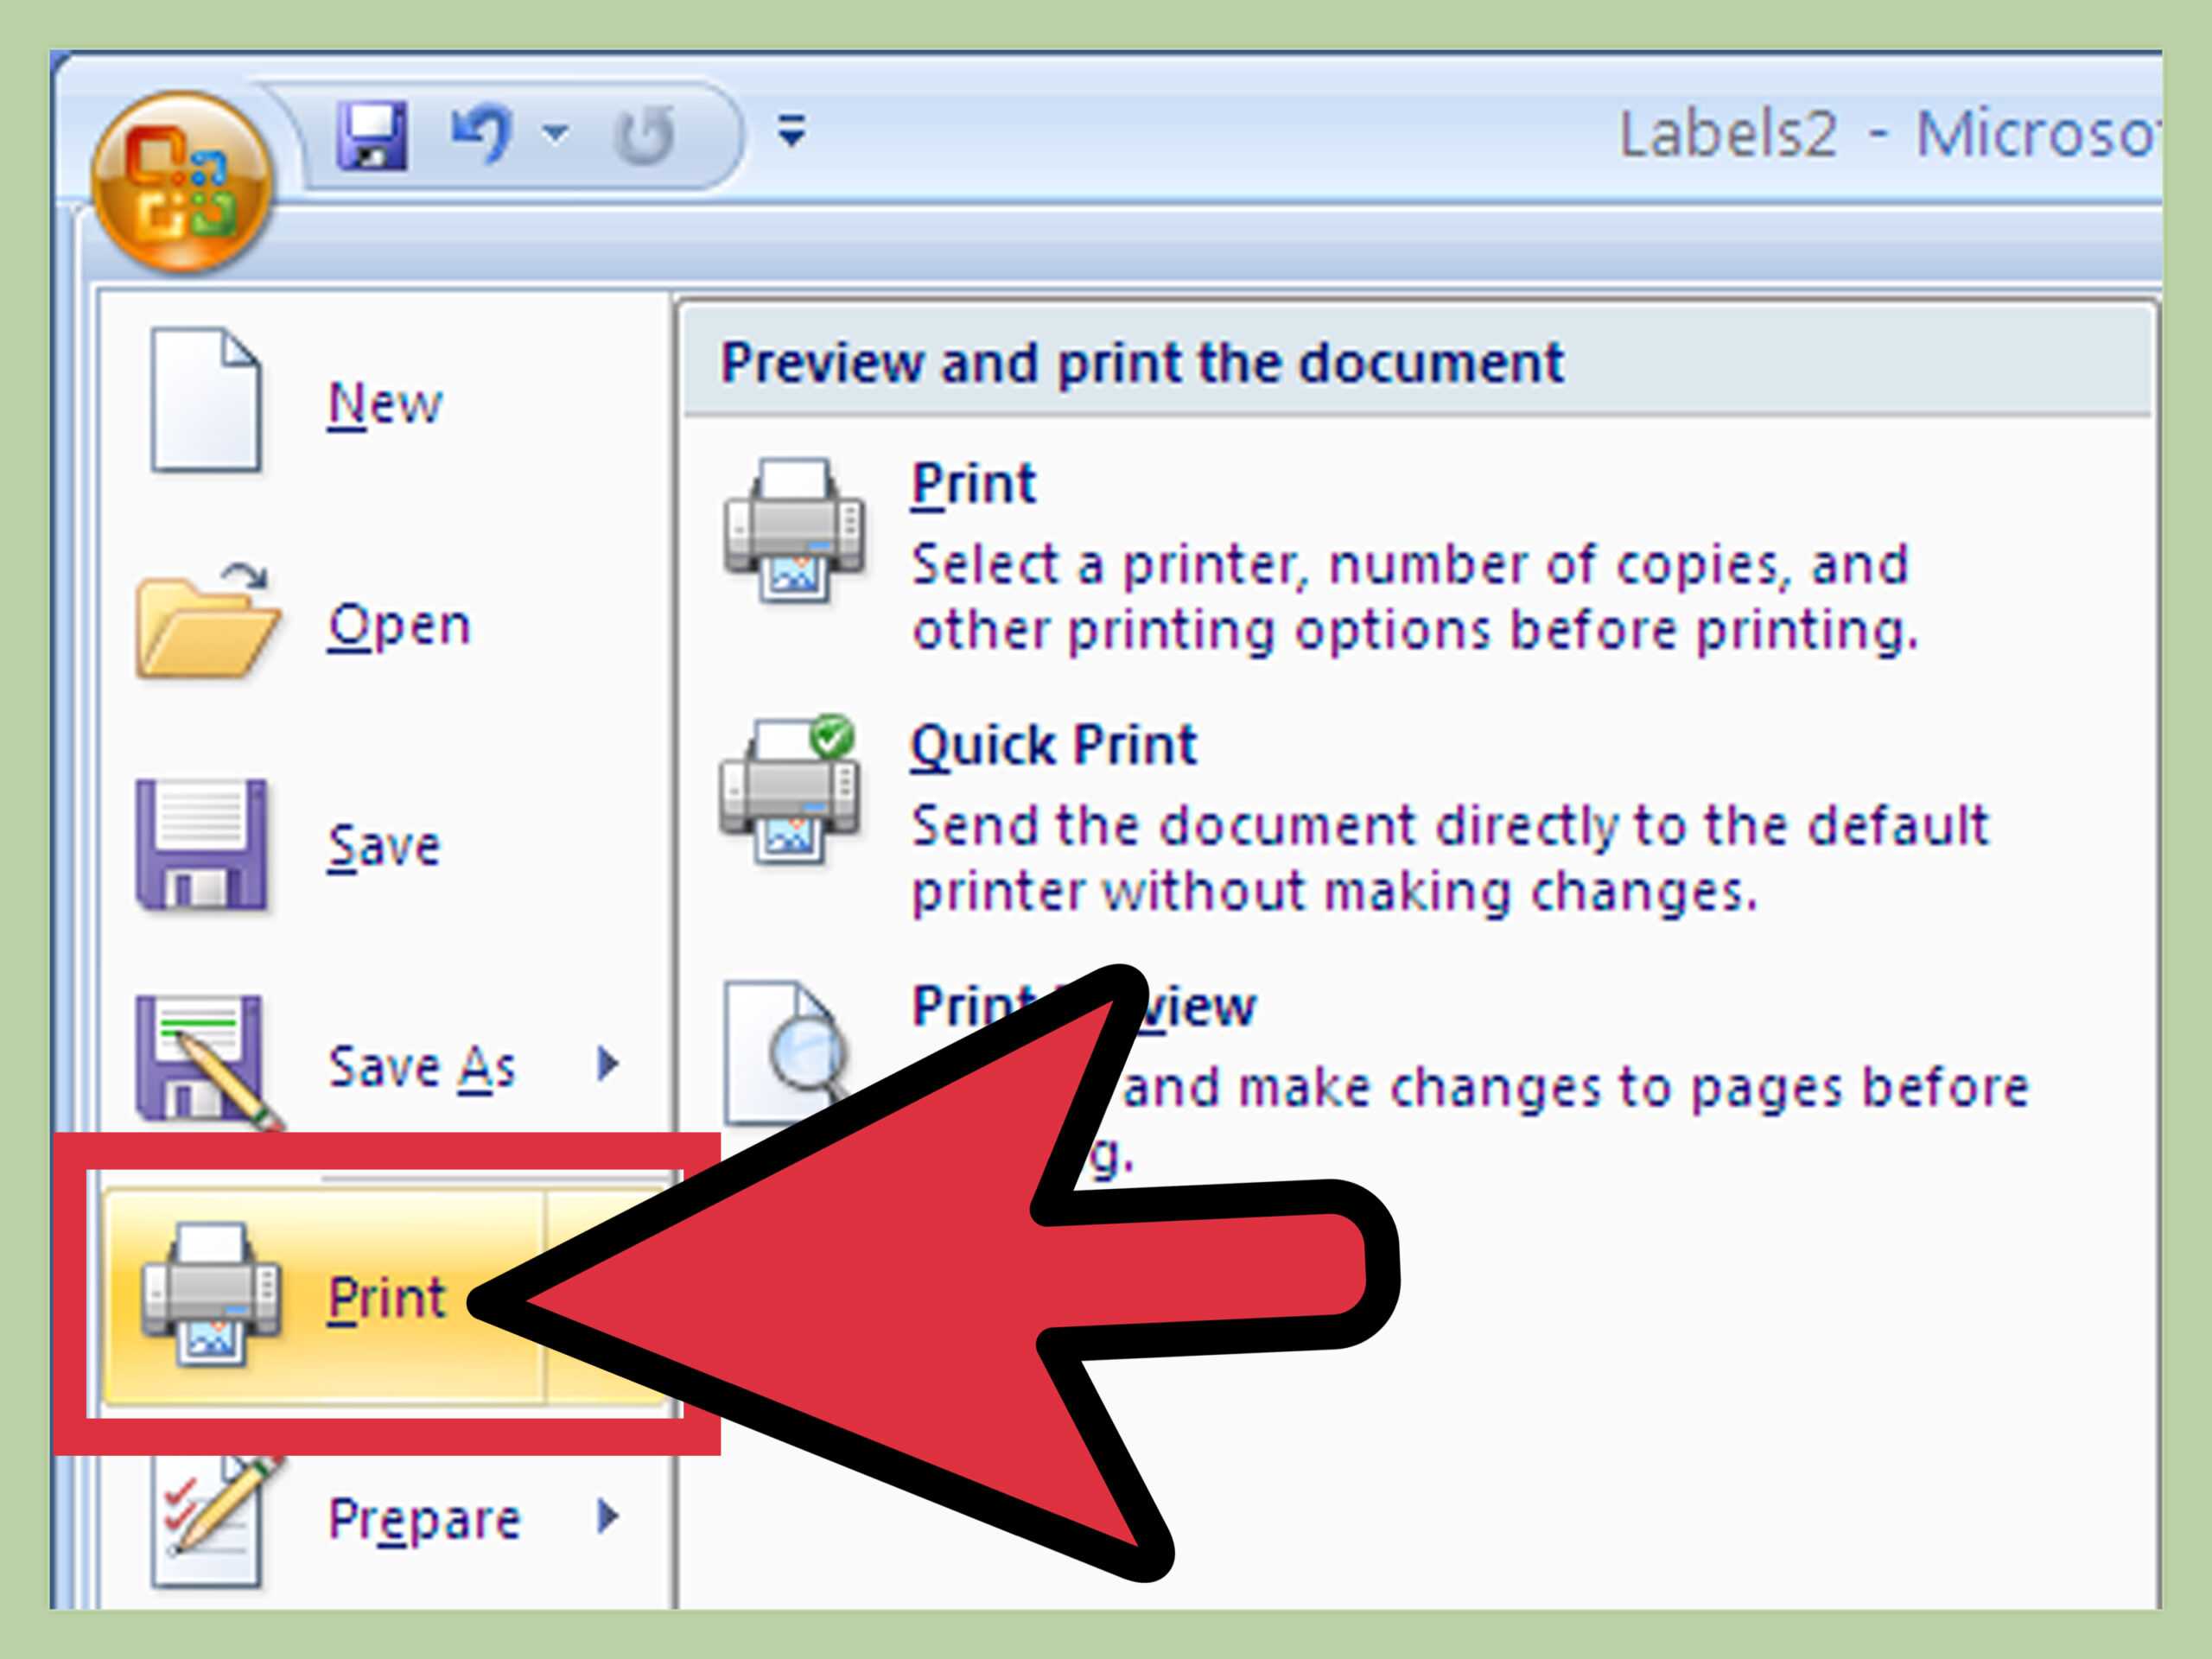2212x1659 pixels.
Task: Click the Quick Print heading
Action: pos(1053,745)
